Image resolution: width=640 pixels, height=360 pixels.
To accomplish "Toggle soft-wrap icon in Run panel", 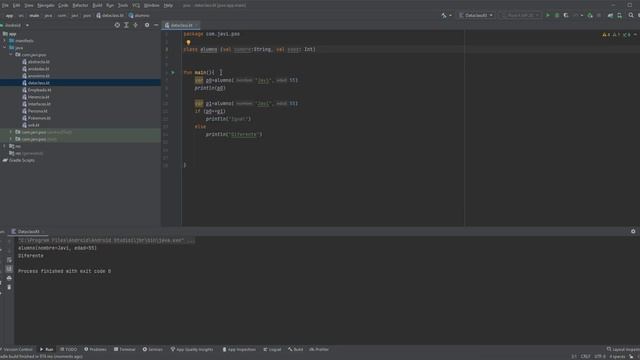I will pyautogui.click(x=9, y=260).
